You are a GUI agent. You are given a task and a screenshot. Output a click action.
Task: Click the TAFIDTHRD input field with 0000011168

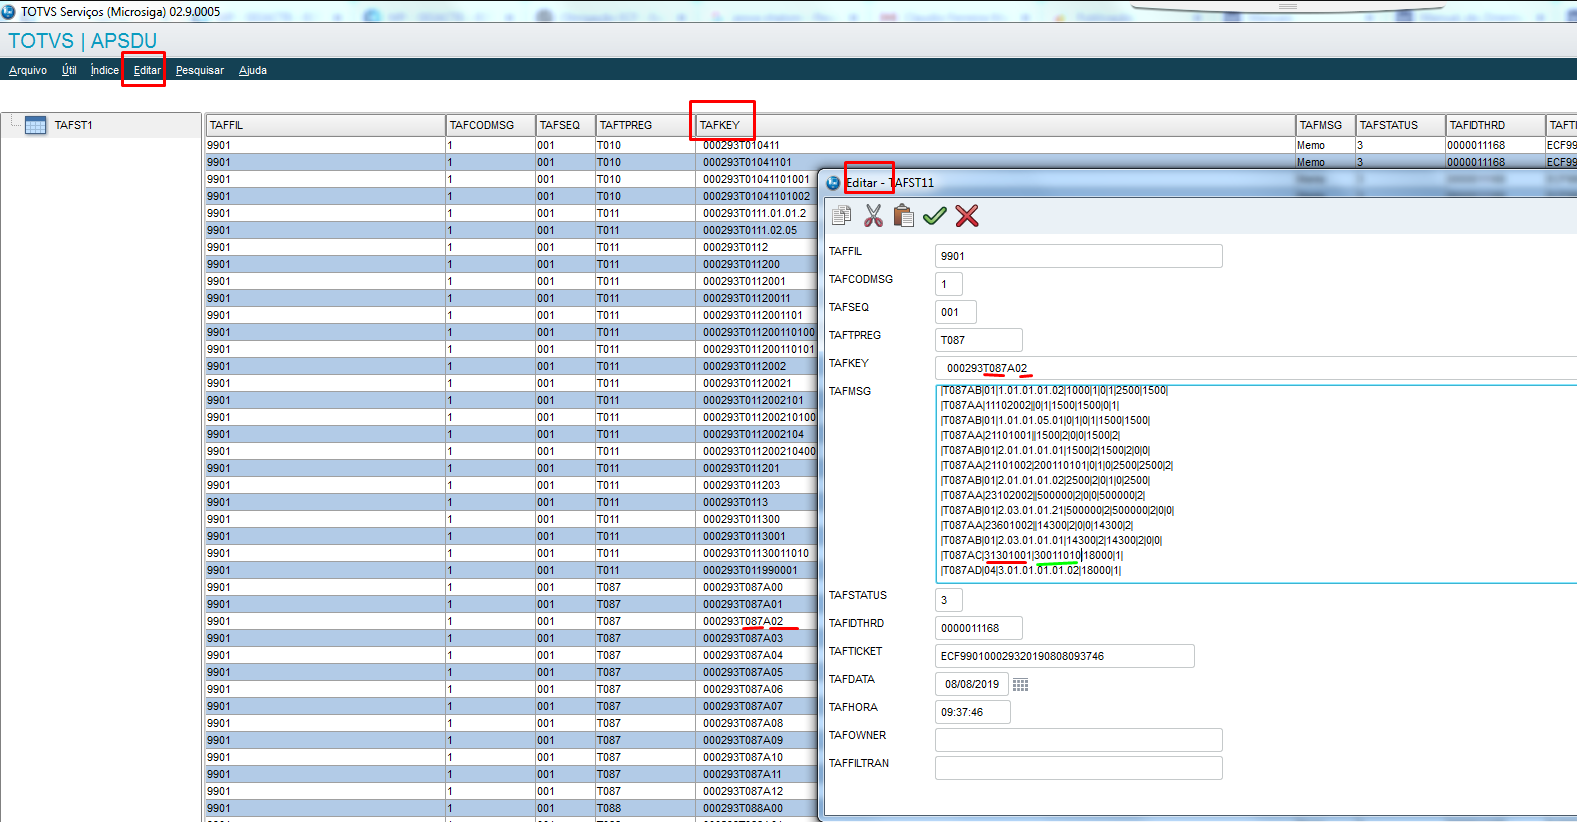tap(978, 628)
